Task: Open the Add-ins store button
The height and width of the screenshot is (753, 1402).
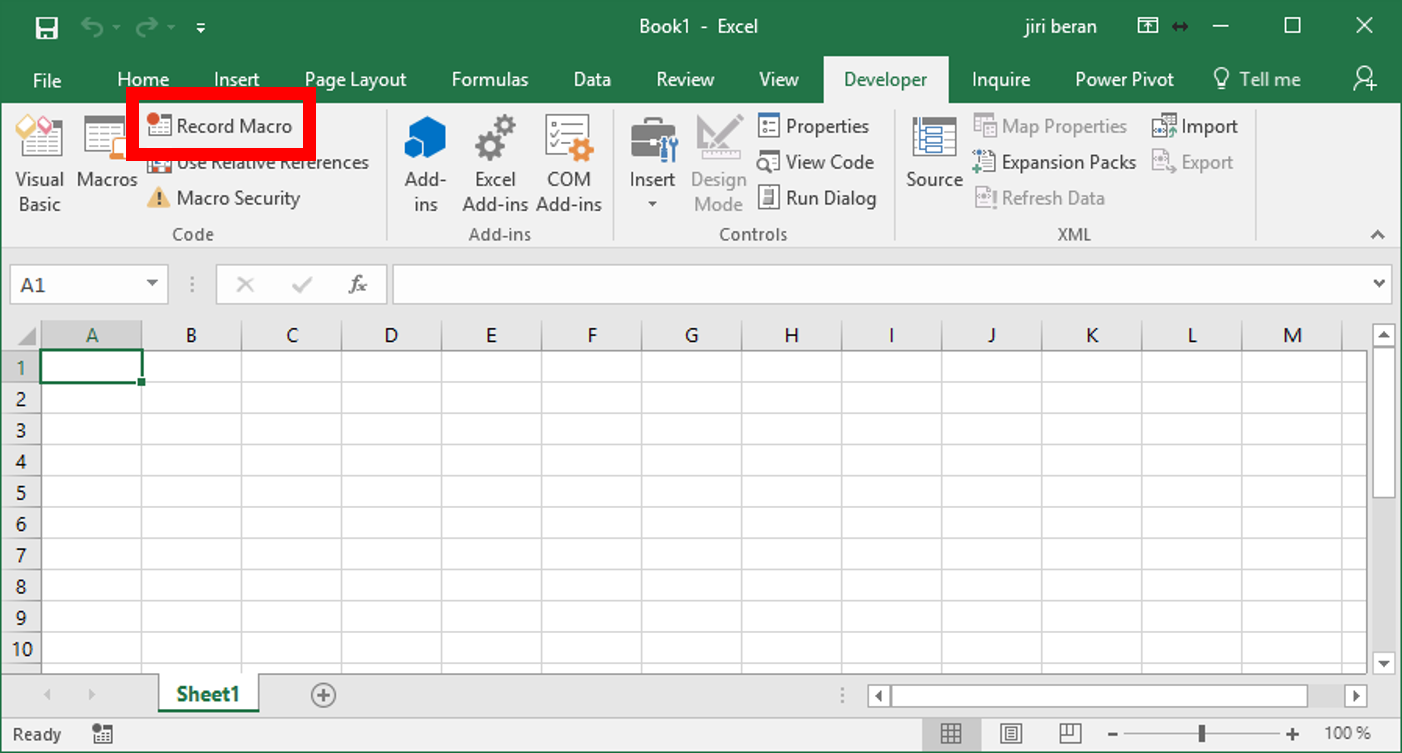Action: [425, 164]
